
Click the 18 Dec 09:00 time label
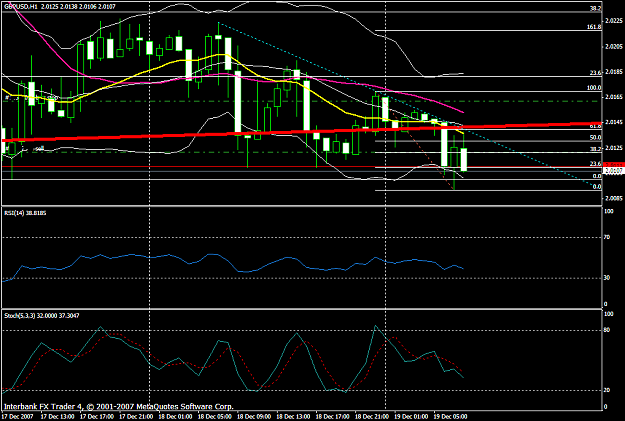[x=254, y=417]
